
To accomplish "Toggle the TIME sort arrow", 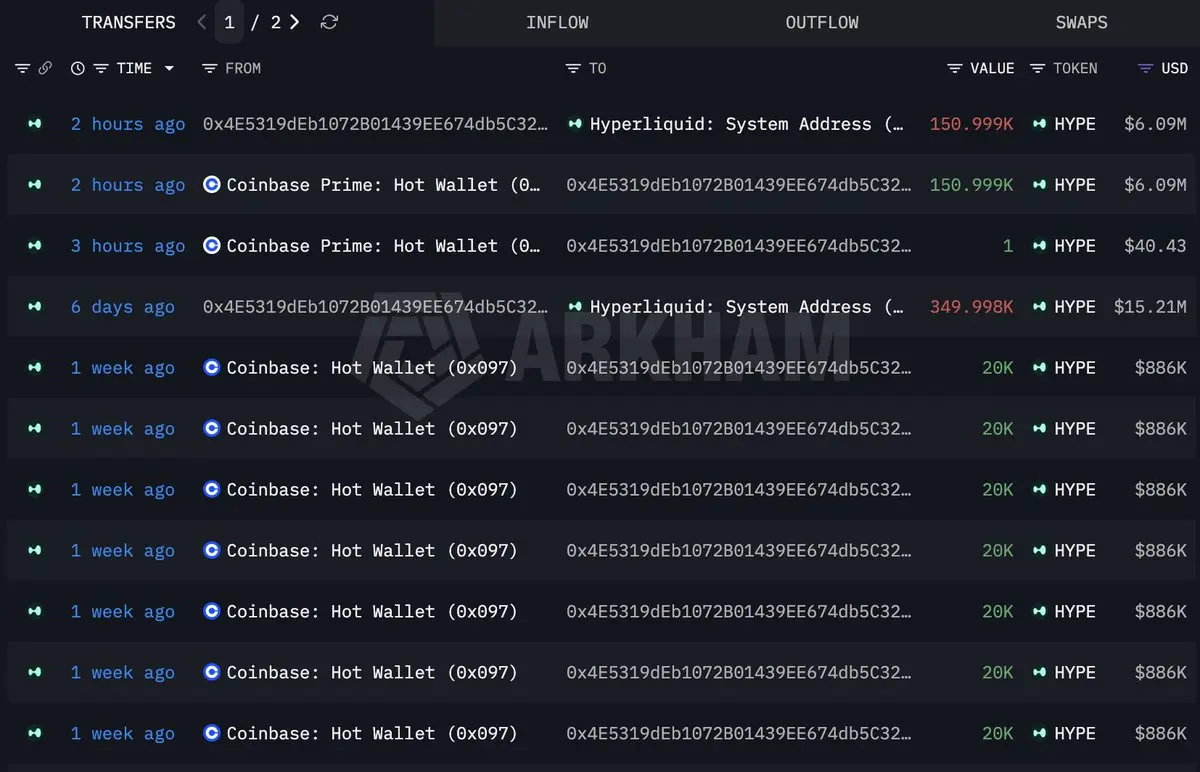I will (x=169, y=68).
